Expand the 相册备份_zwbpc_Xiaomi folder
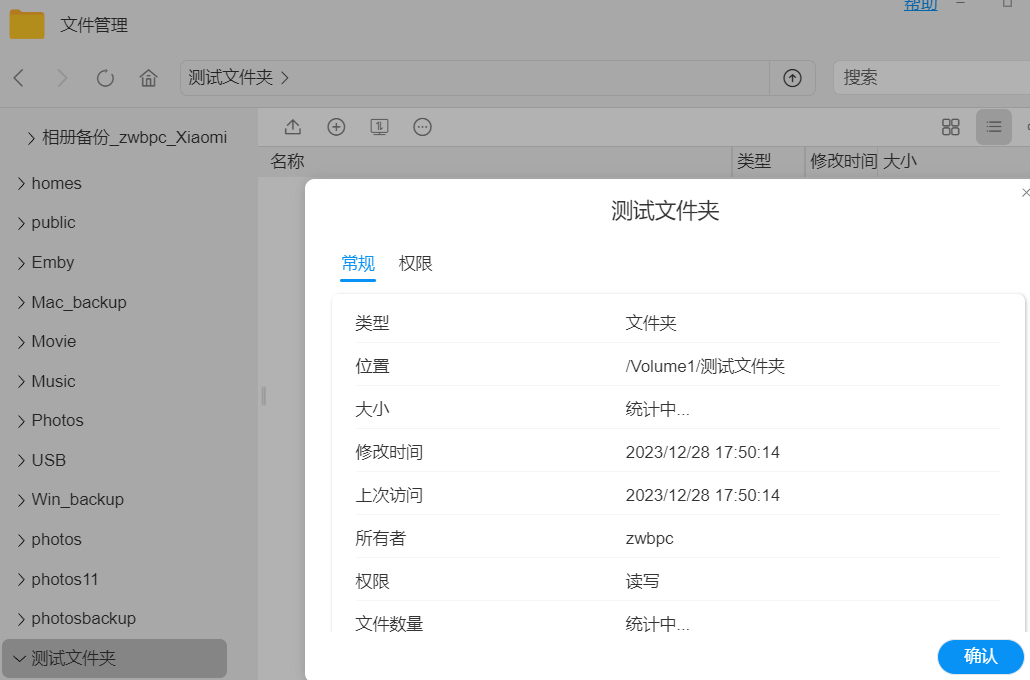 pos(32,138)
